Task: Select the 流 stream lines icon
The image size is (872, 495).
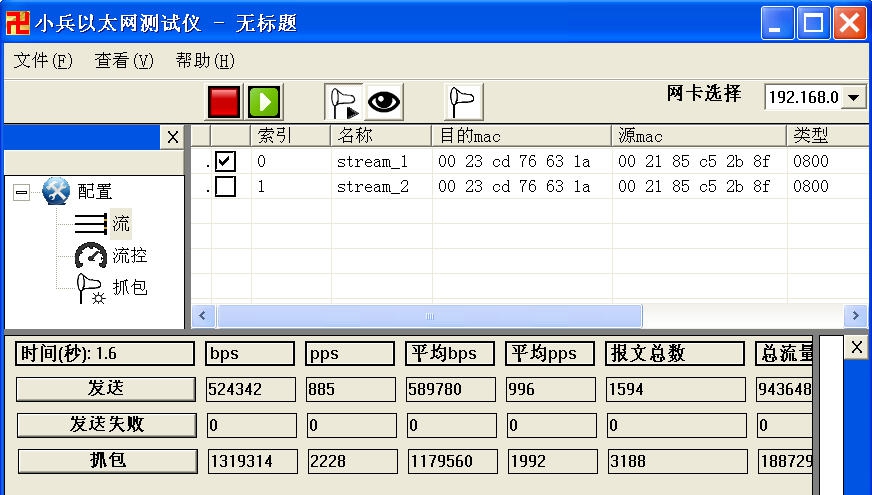Action: tap(91, 224)
